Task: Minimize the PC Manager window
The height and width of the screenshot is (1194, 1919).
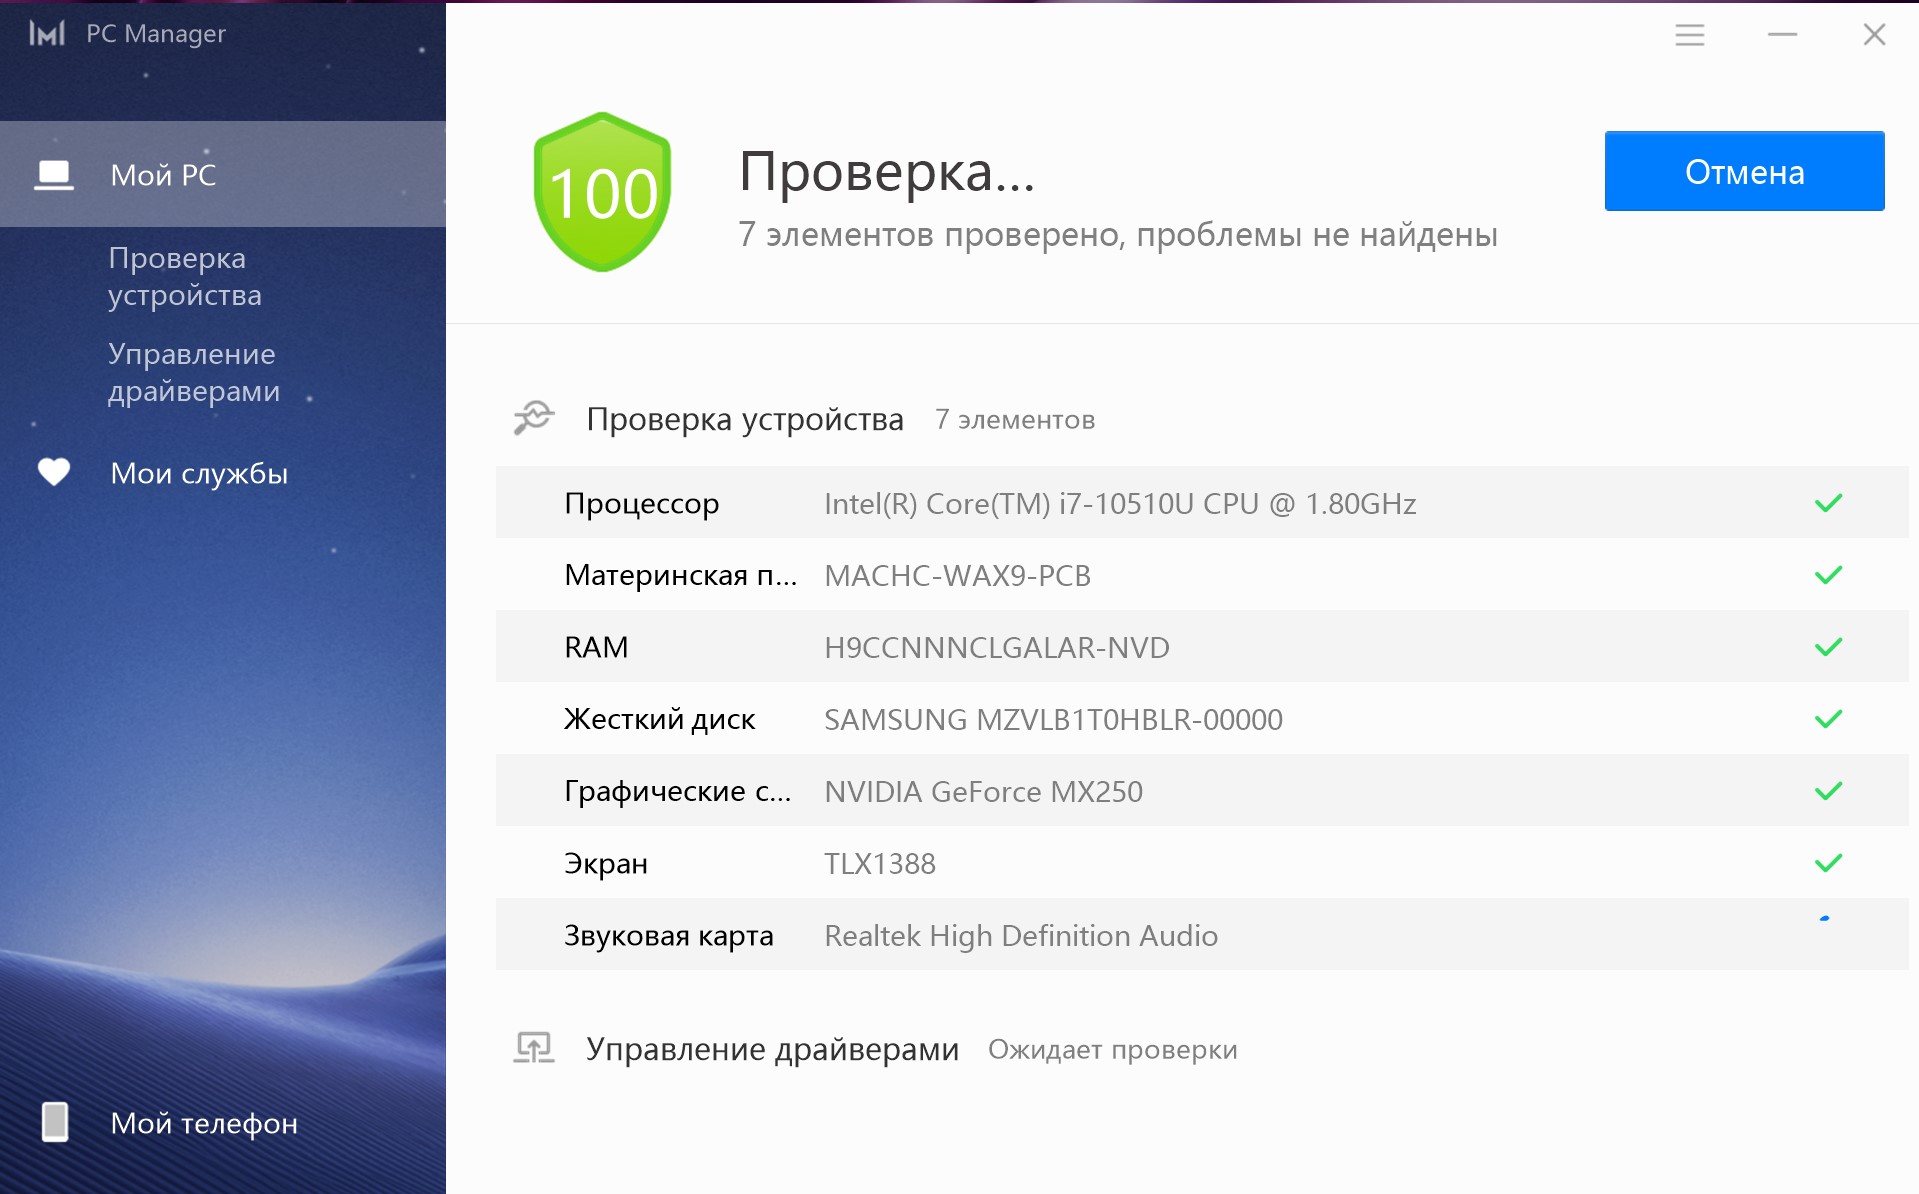Action: click(1782, 35)
